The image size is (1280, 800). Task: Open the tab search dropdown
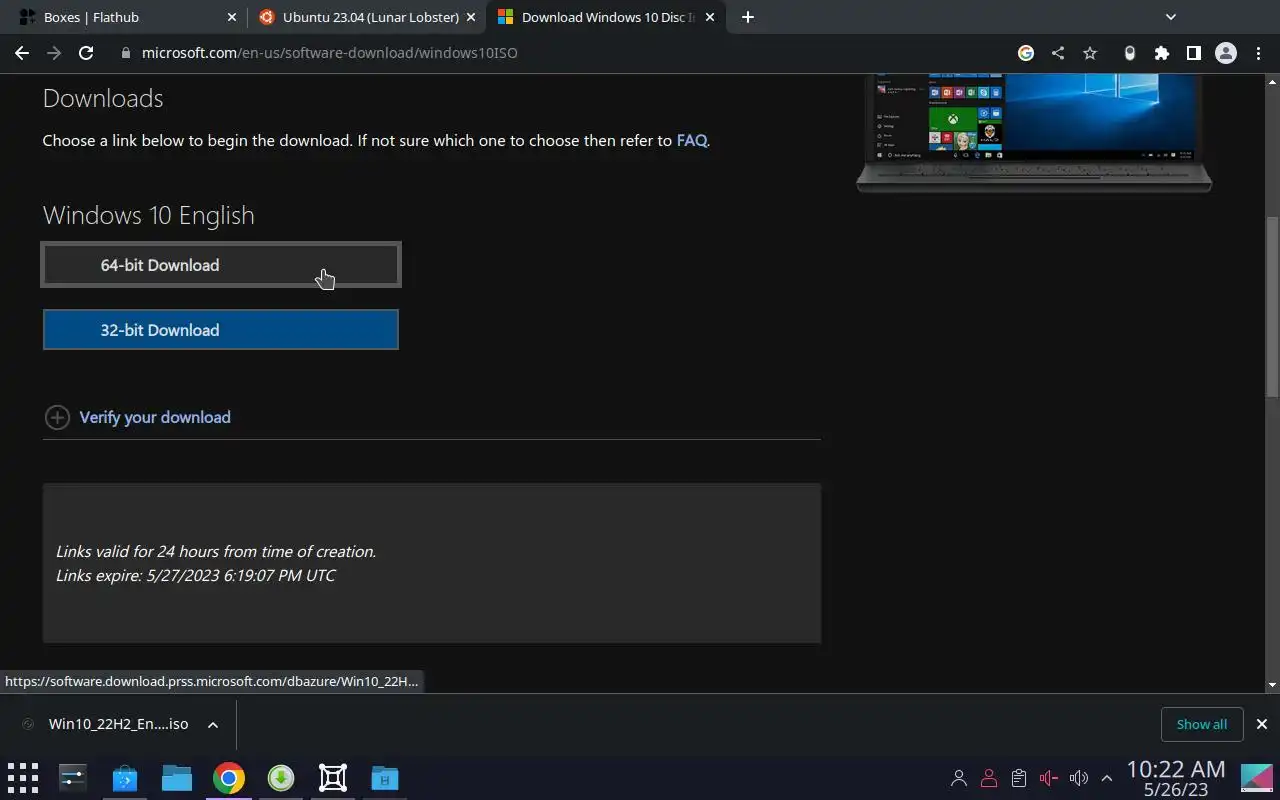pos(1171,17)
